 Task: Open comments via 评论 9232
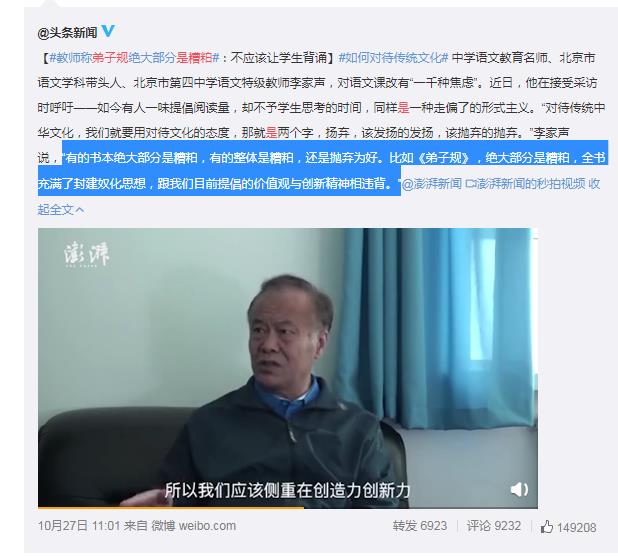493,525
